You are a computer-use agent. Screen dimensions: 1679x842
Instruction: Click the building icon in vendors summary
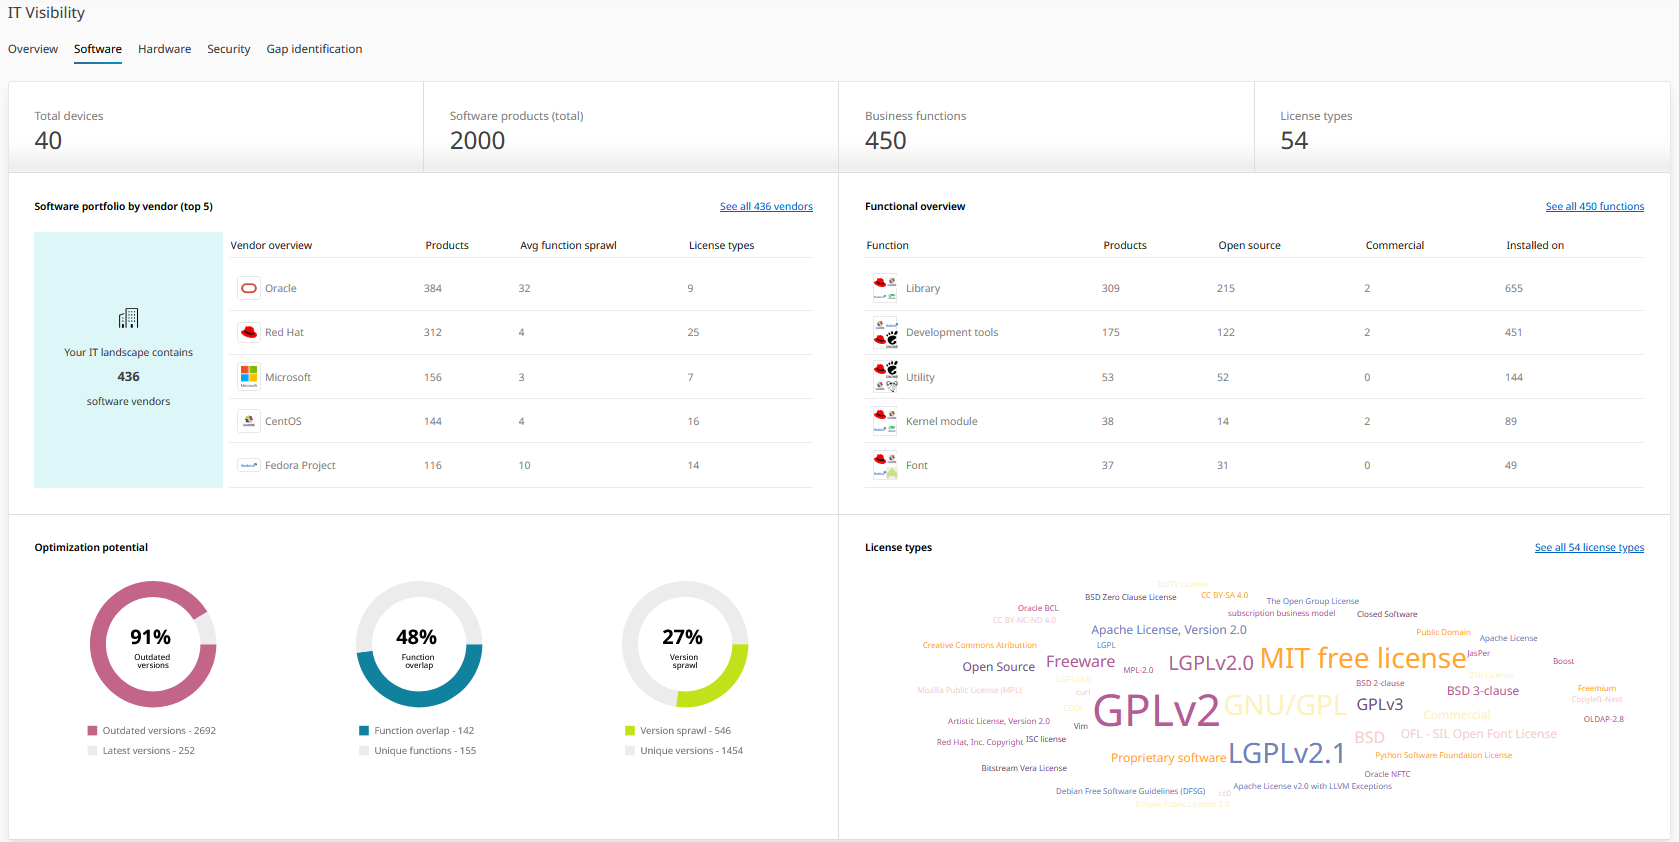click(128, 318)
